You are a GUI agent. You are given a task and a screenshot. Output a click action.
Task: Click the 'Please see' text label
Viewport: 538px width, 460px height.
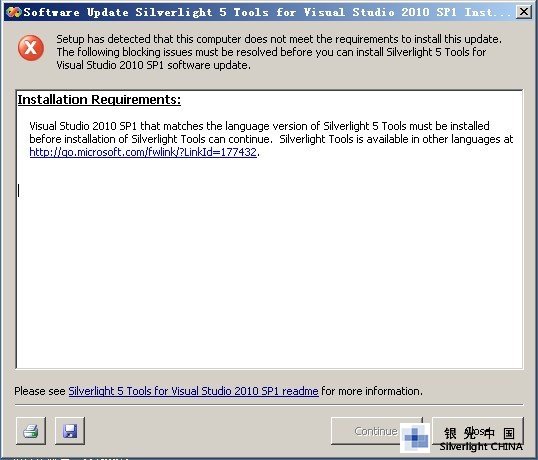(40, 391)
